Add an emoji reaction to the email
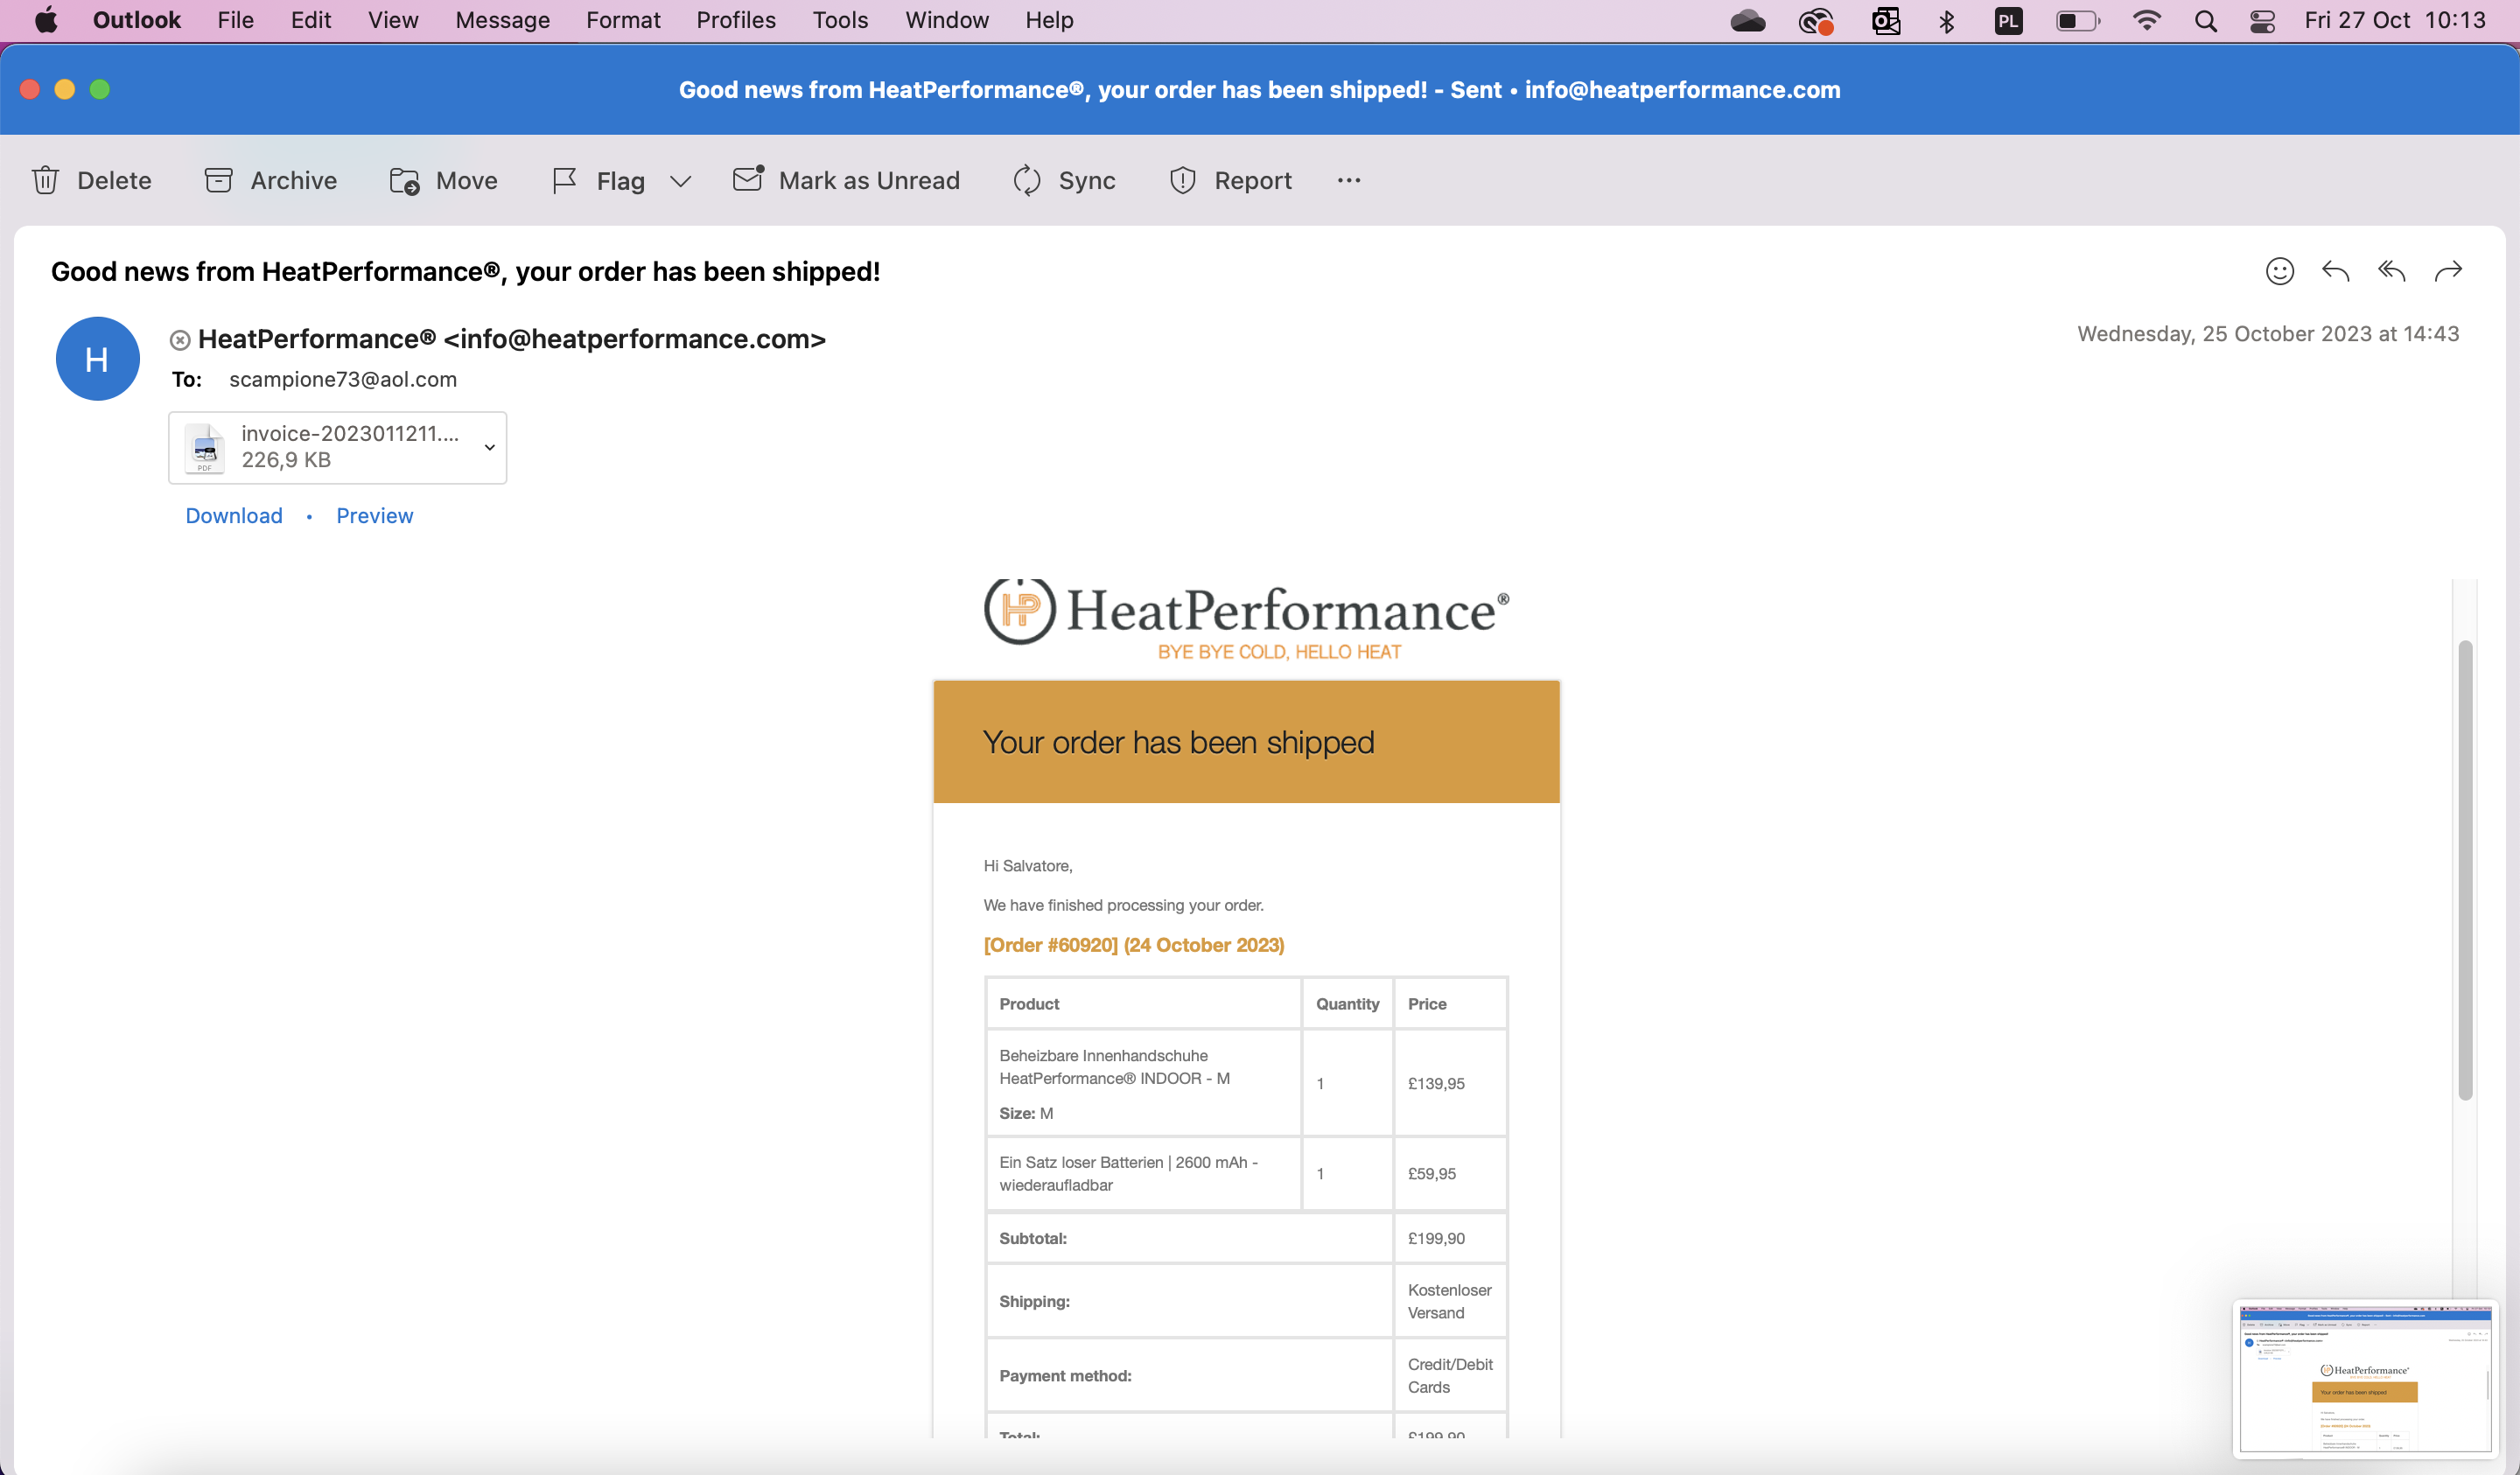The width and height of the screenshot is (2520, 1475). (2279, 271)
